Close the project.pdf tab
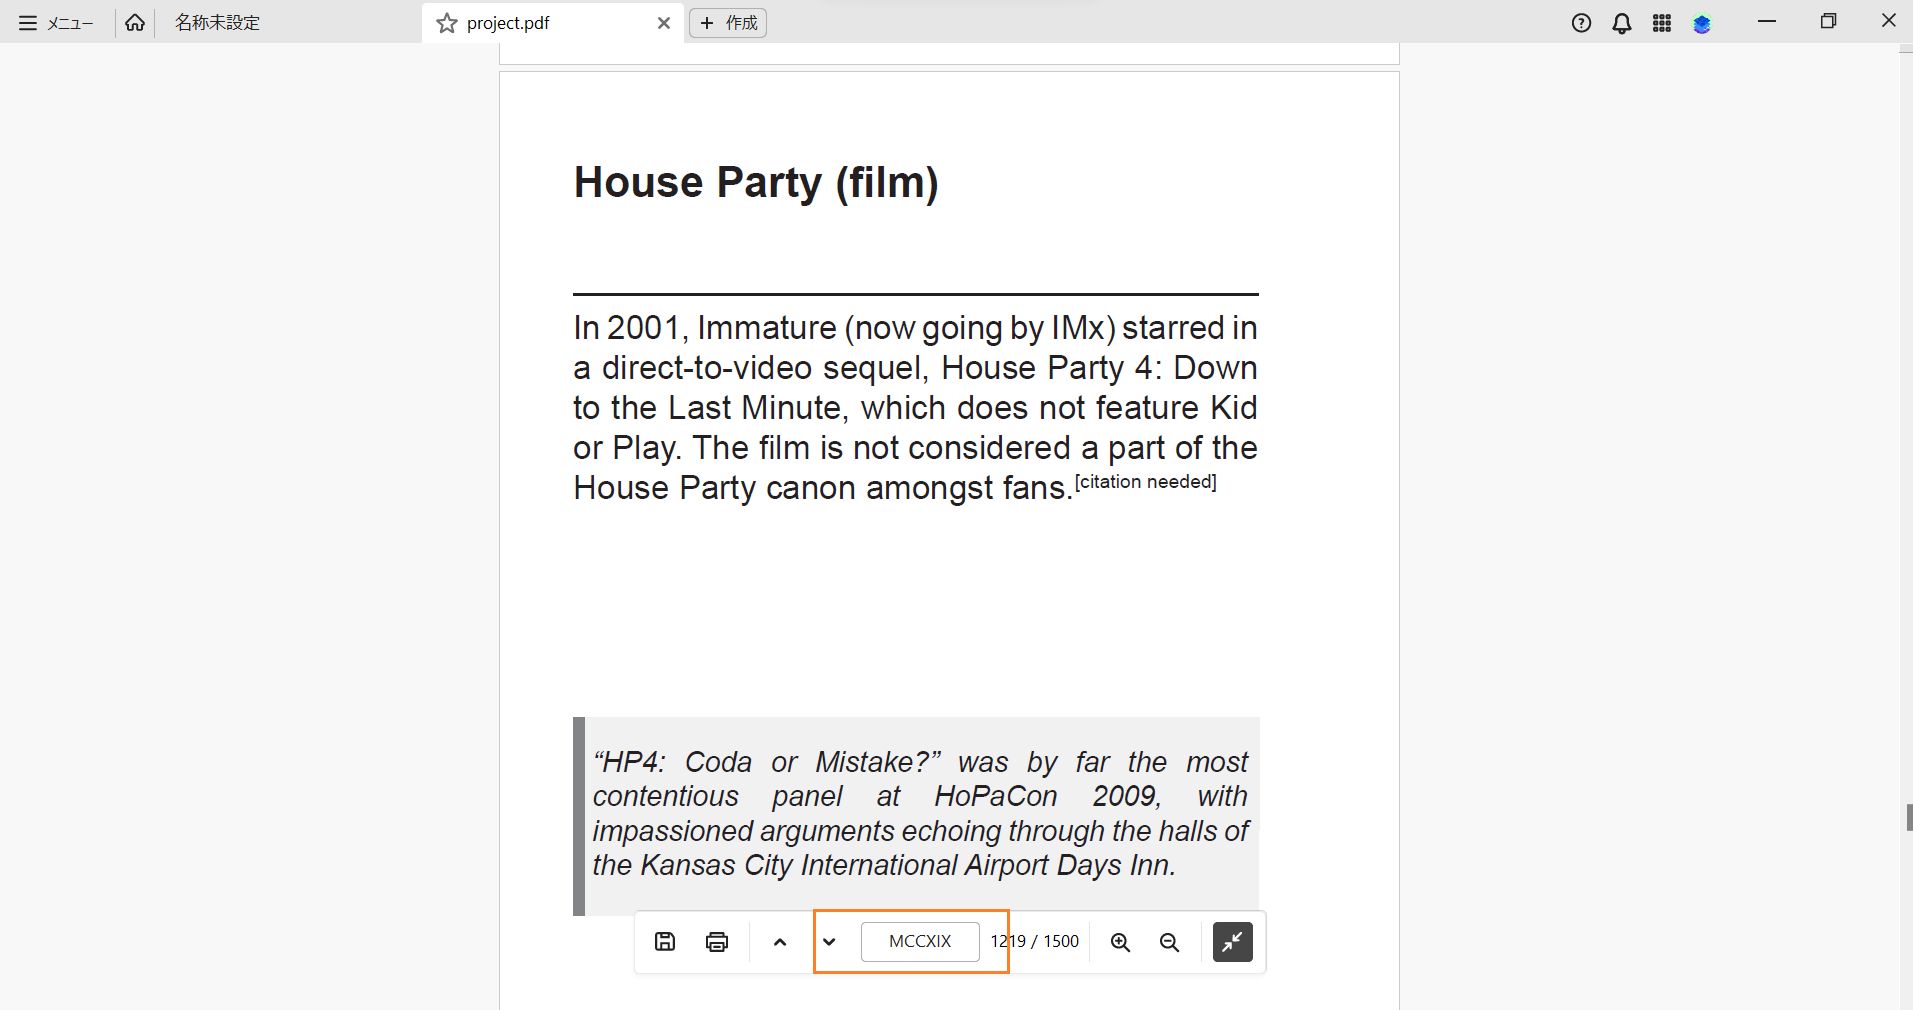1913x1010 pixels. point(663,23)
